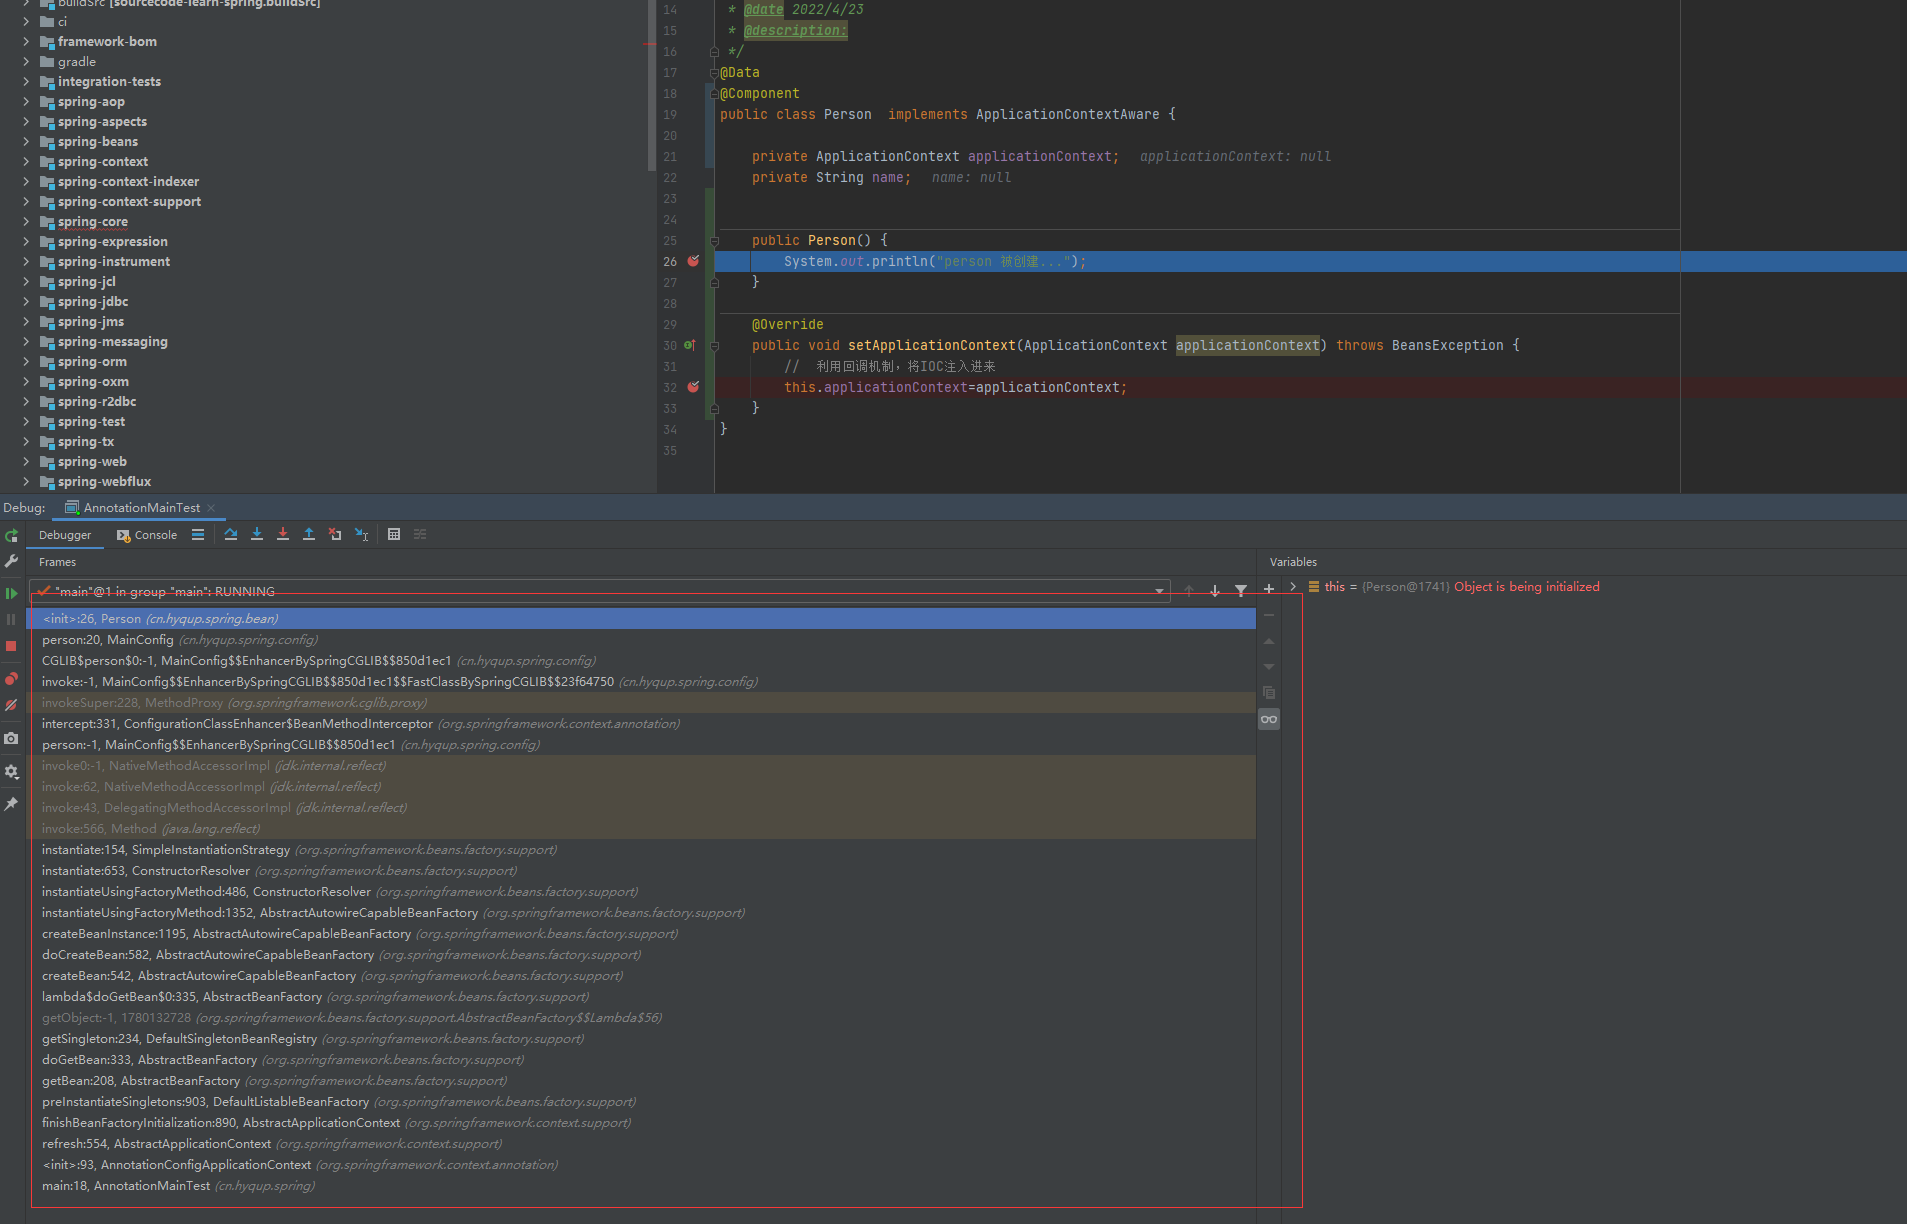1907x1224 pixels.
Task: Select the Debugger tab
Action: coord(65,535)
